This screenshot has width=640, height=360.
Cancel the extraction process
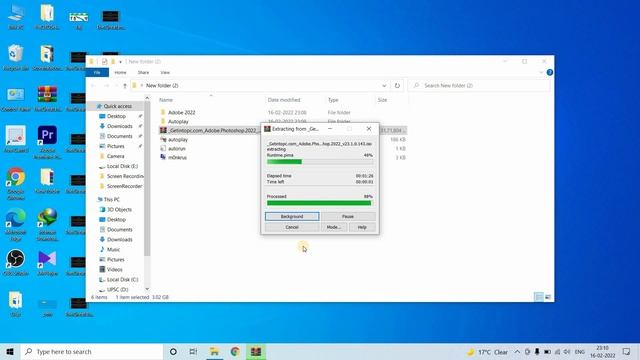click(x=292, y=227)
